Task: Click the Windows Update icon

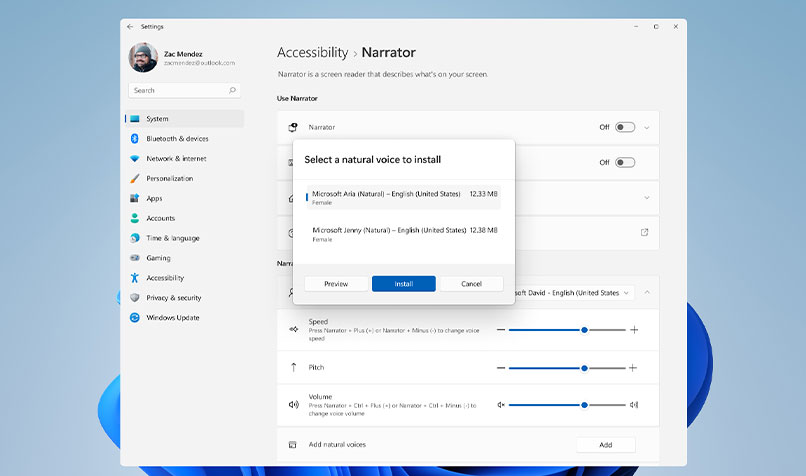Action: [x=134, y=318]
